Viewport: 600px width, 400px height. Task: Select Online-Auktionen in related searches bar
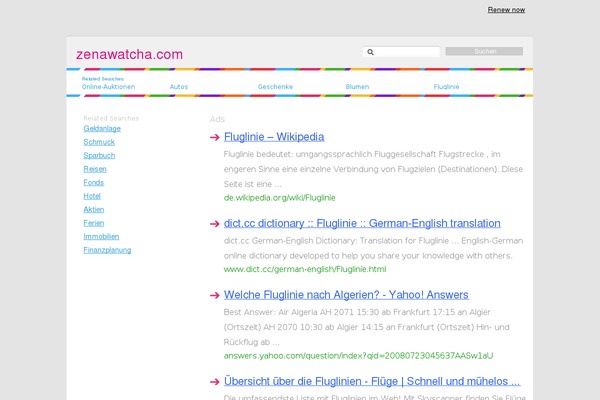click(x=108, y=87)
